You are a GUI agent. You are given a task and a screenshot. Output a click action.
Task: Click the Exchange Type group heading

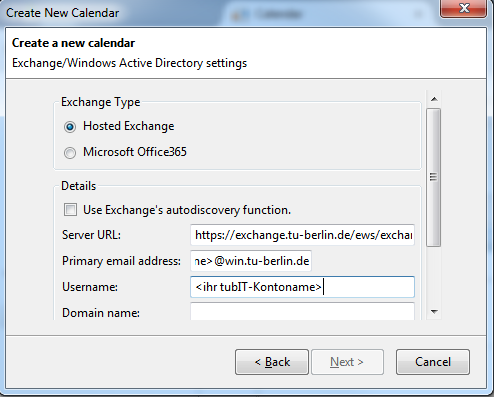(x=100, y=102)
